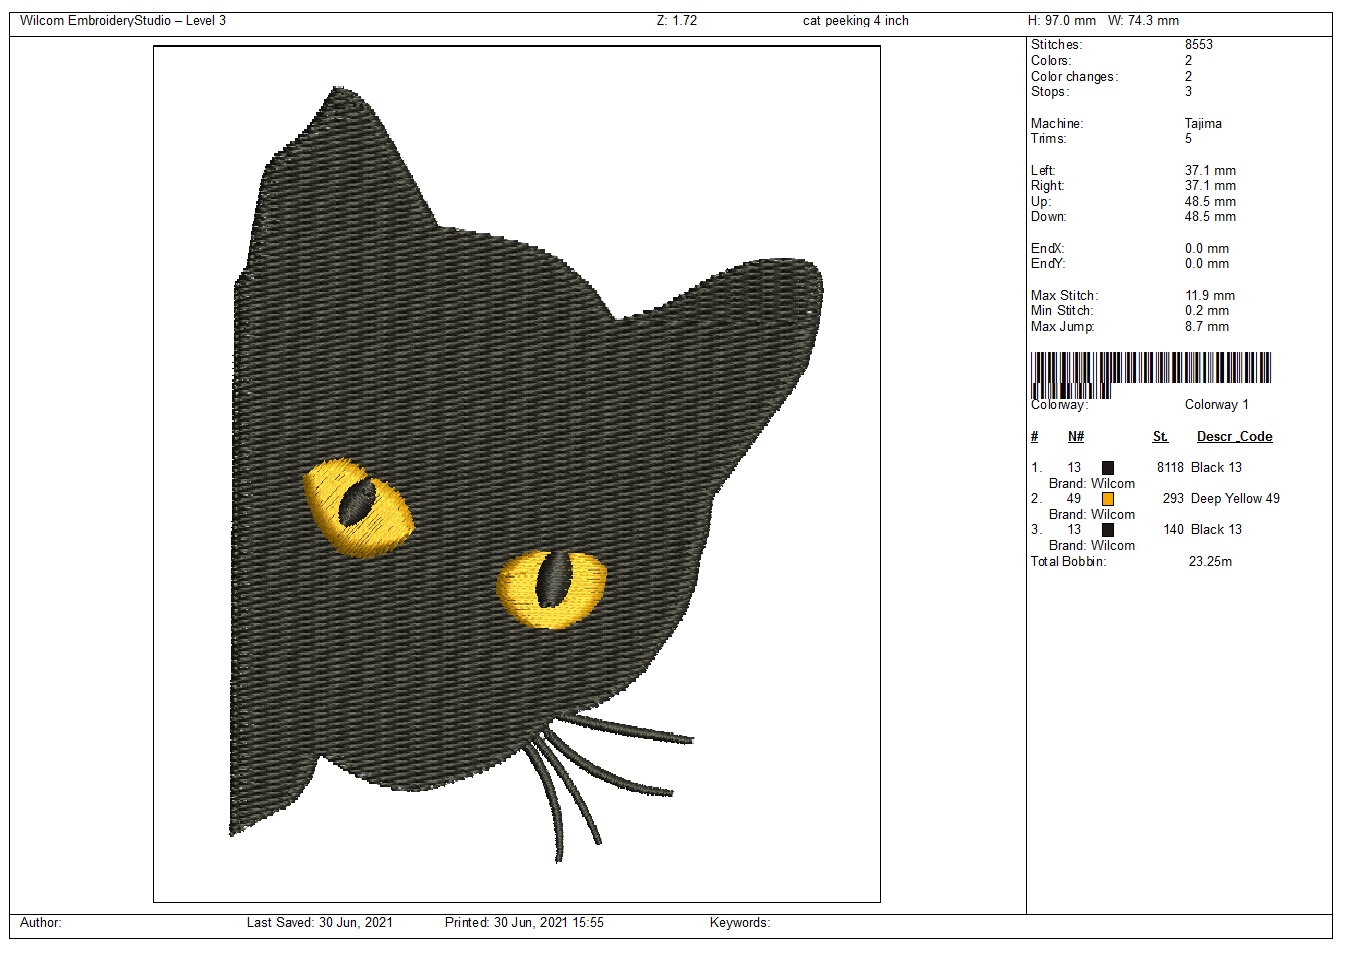Select the Colorway 1 value

pos(1216,405)
